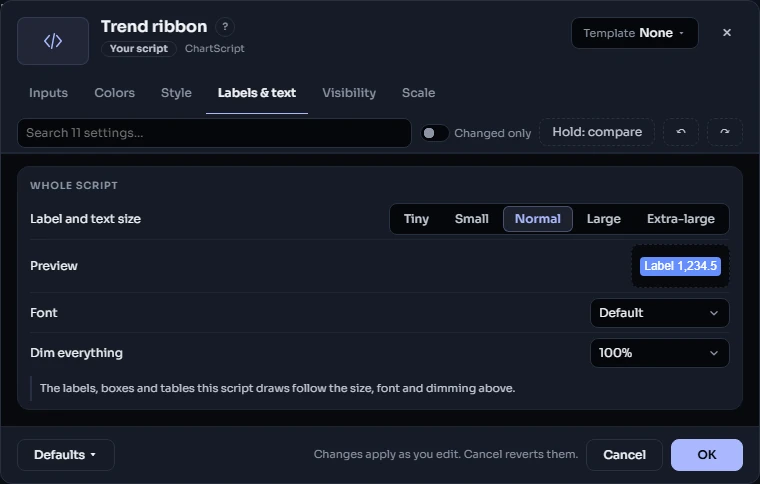The image size is (760, 484).
Task: Click the Label and text size label
Action: [85, 219]
